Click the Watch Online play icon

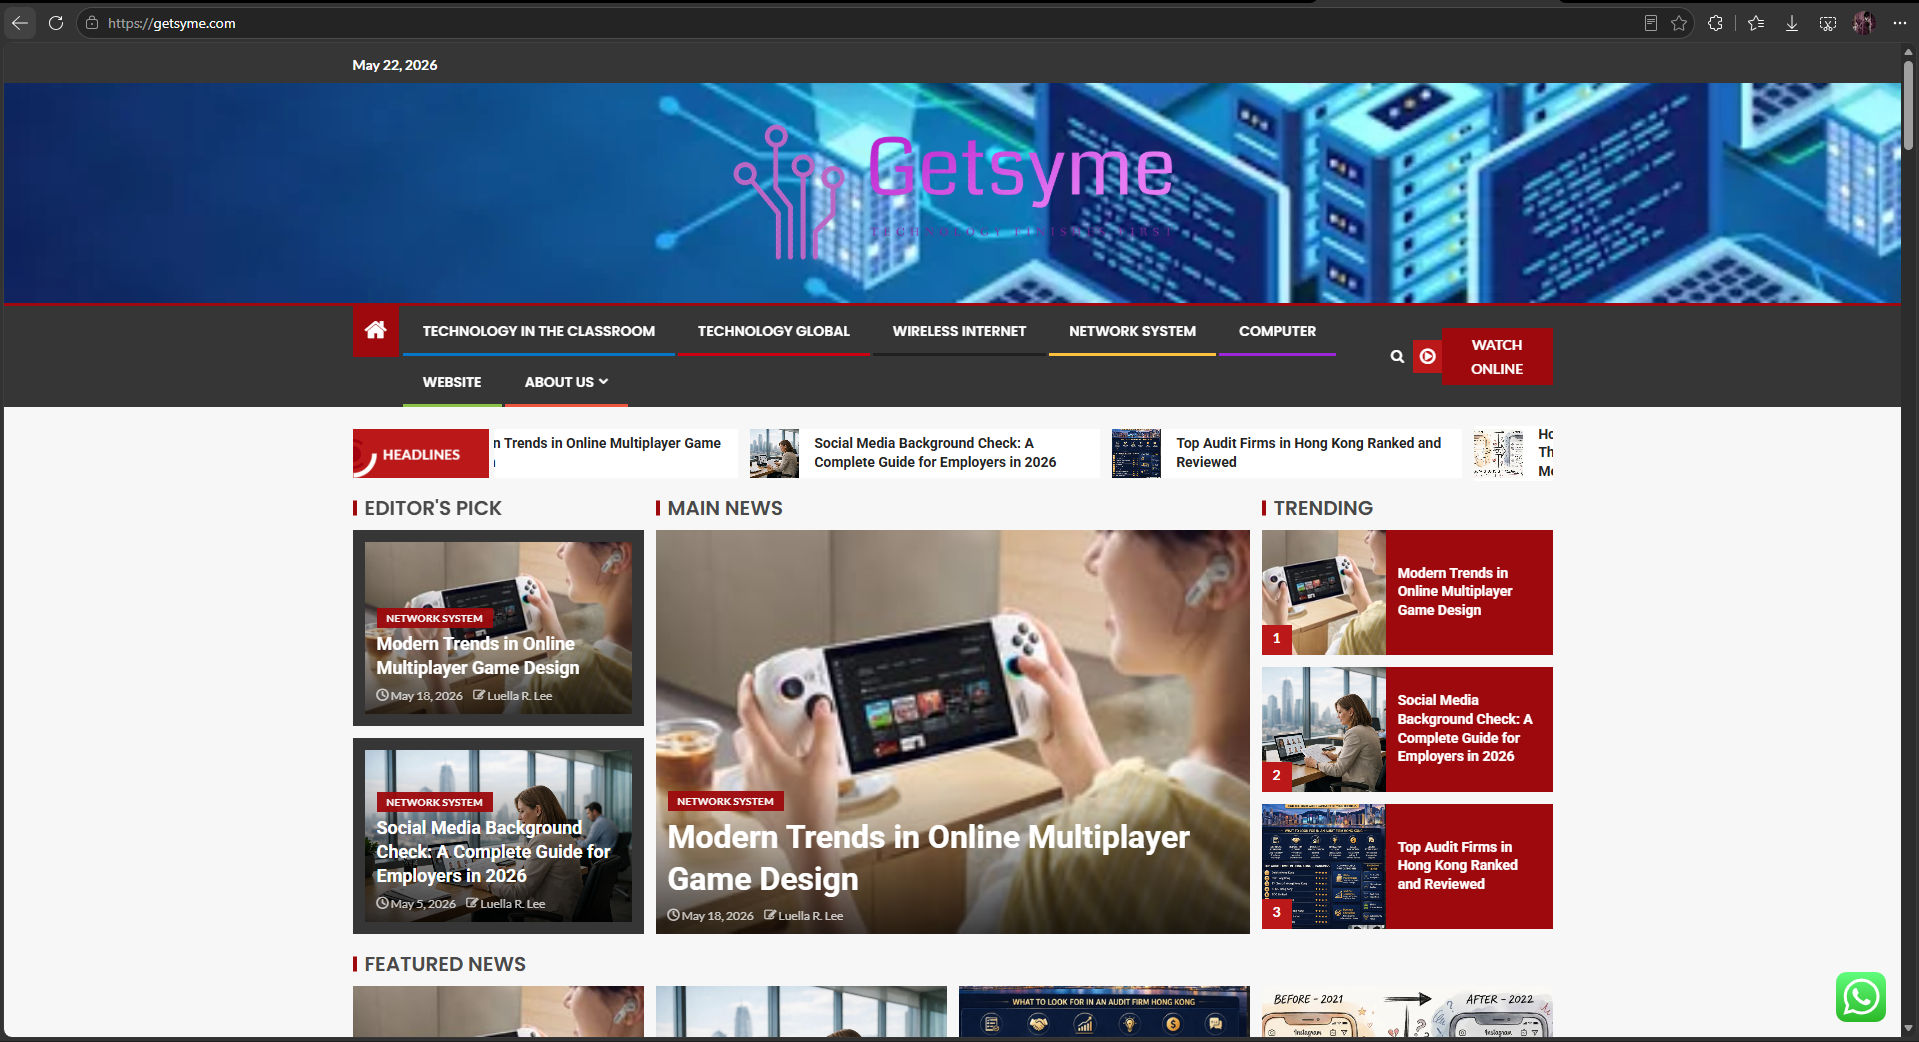click(x=1428, y=356)
